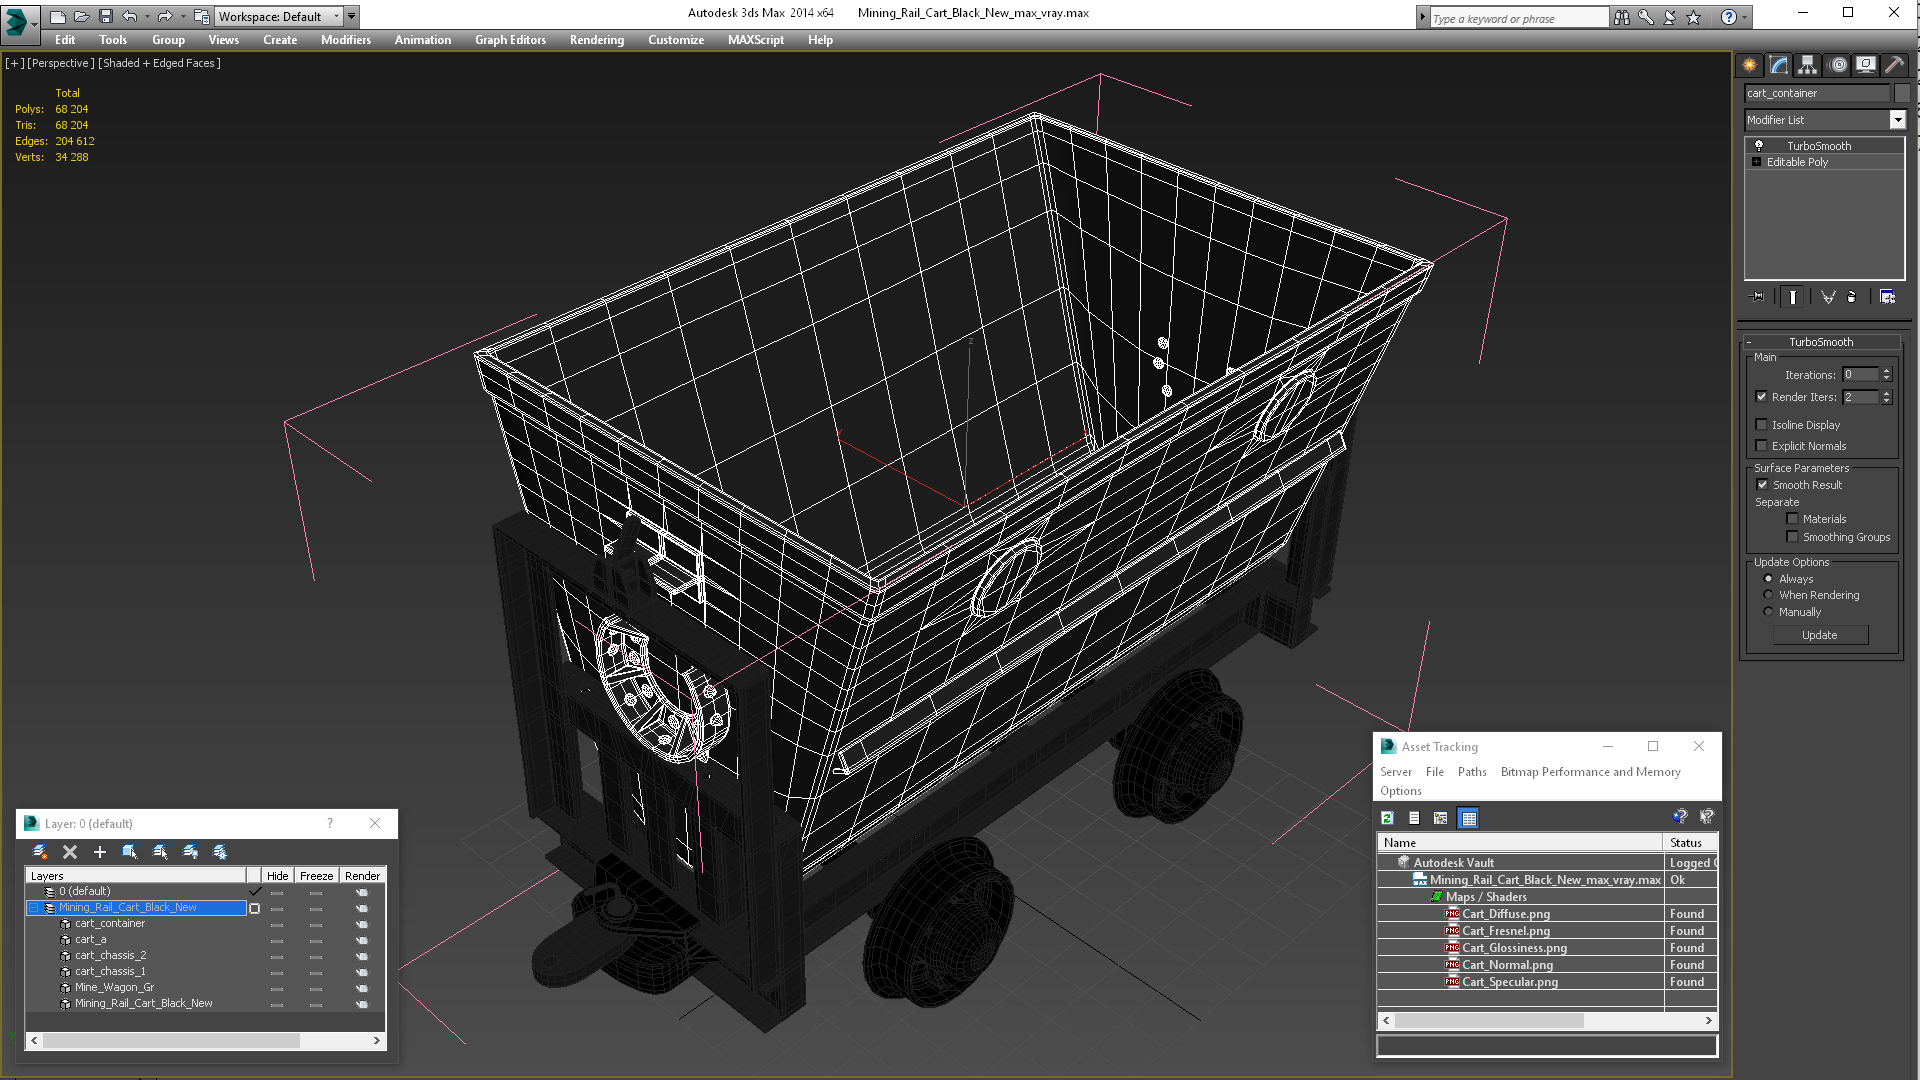Image resolution: width=1920 pixels, height=1080 pixels.
Task: Enable Isoline Display checkbox
Action: pyautogui.click(x=1762, y=425)
